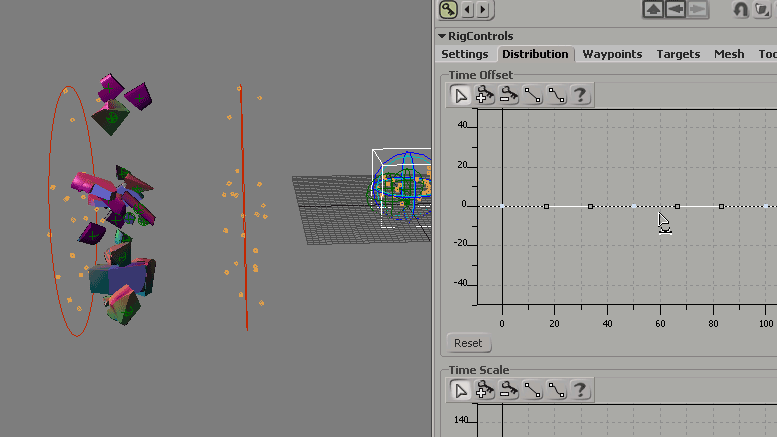The height and width of the screenshot is (437, 777).
Task: Select Time Offset curve key at position 50
Action: point(634,206)
